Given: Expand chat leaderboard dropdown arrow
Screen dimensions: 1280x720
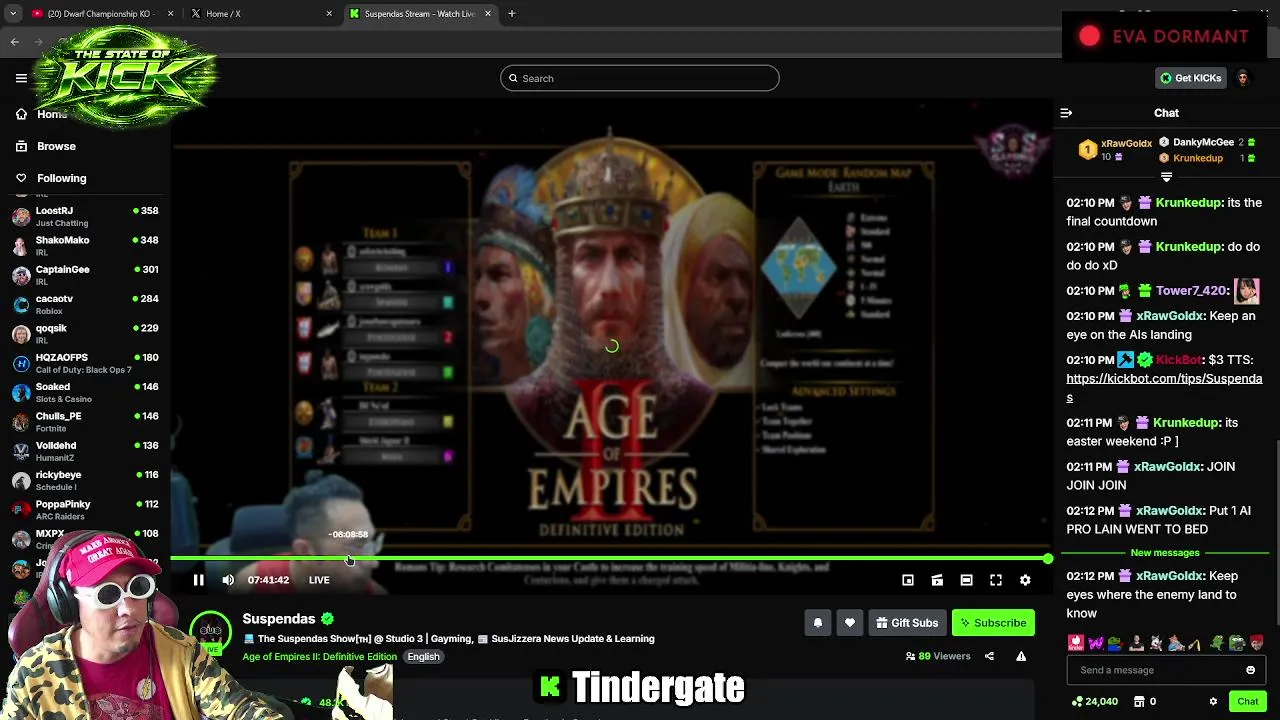Looking at the screenshot, I should point(1166,177).
